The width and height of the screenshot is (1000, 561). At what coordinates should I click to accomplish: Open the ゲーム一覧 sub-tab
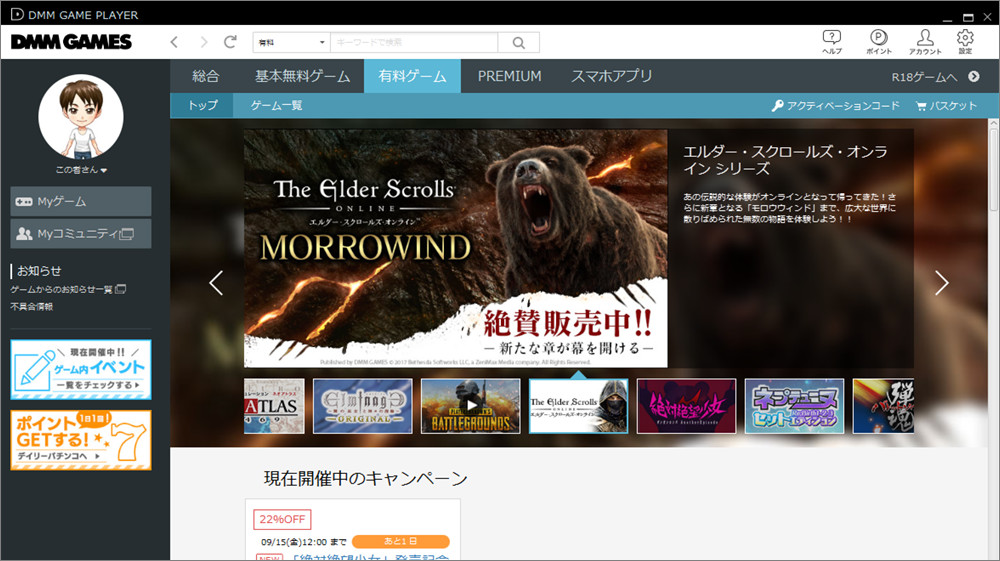pyautogui.click(x=276, y=105)
